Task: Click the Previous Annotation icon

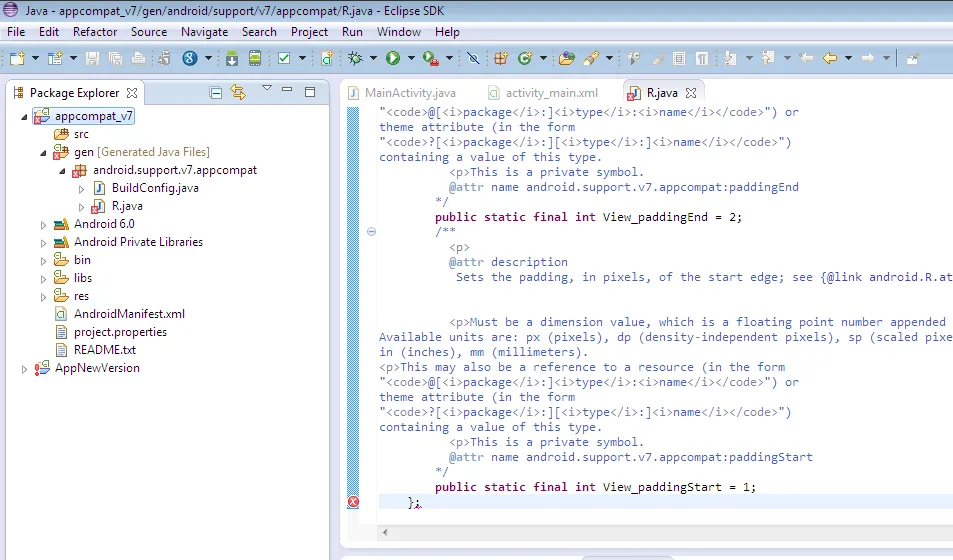Action: pos(768,58)
